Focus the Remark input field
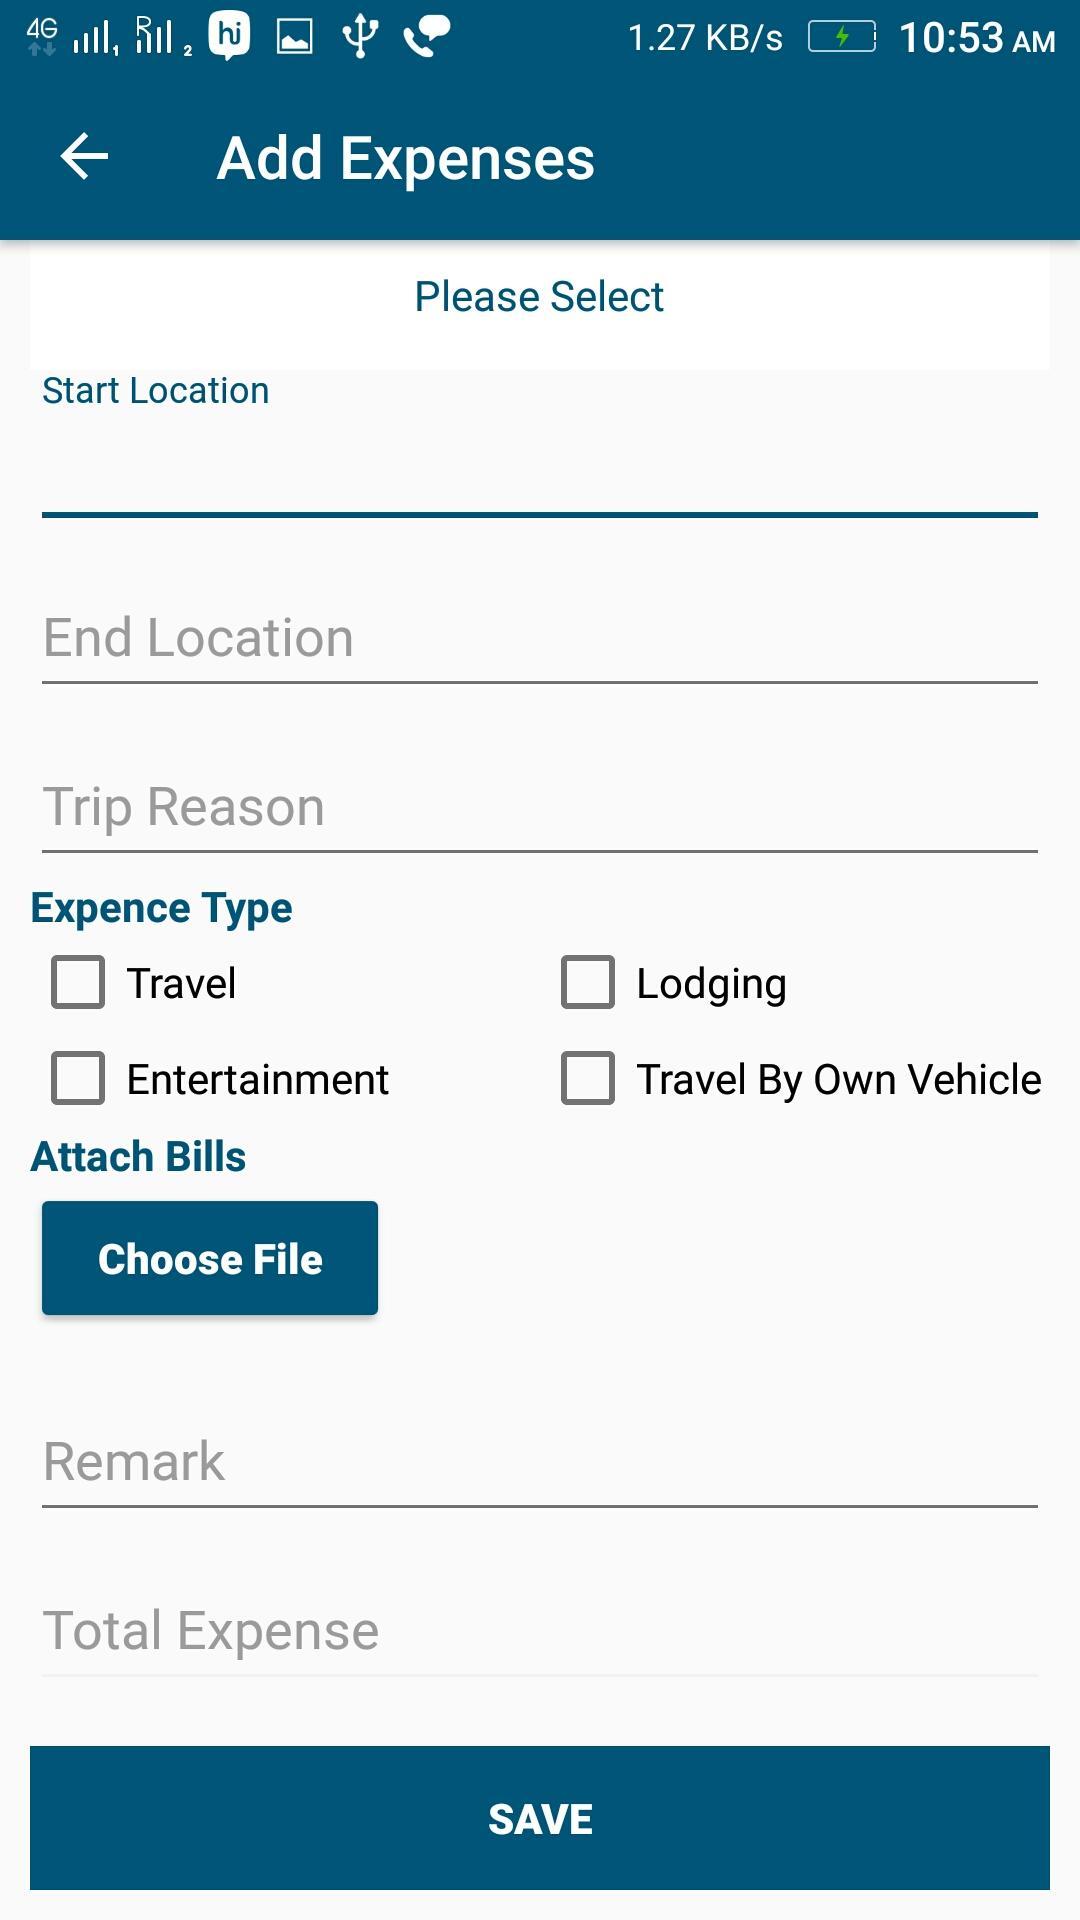This screenshot has height=1920, width=1080. click(x=540, y=1461)
